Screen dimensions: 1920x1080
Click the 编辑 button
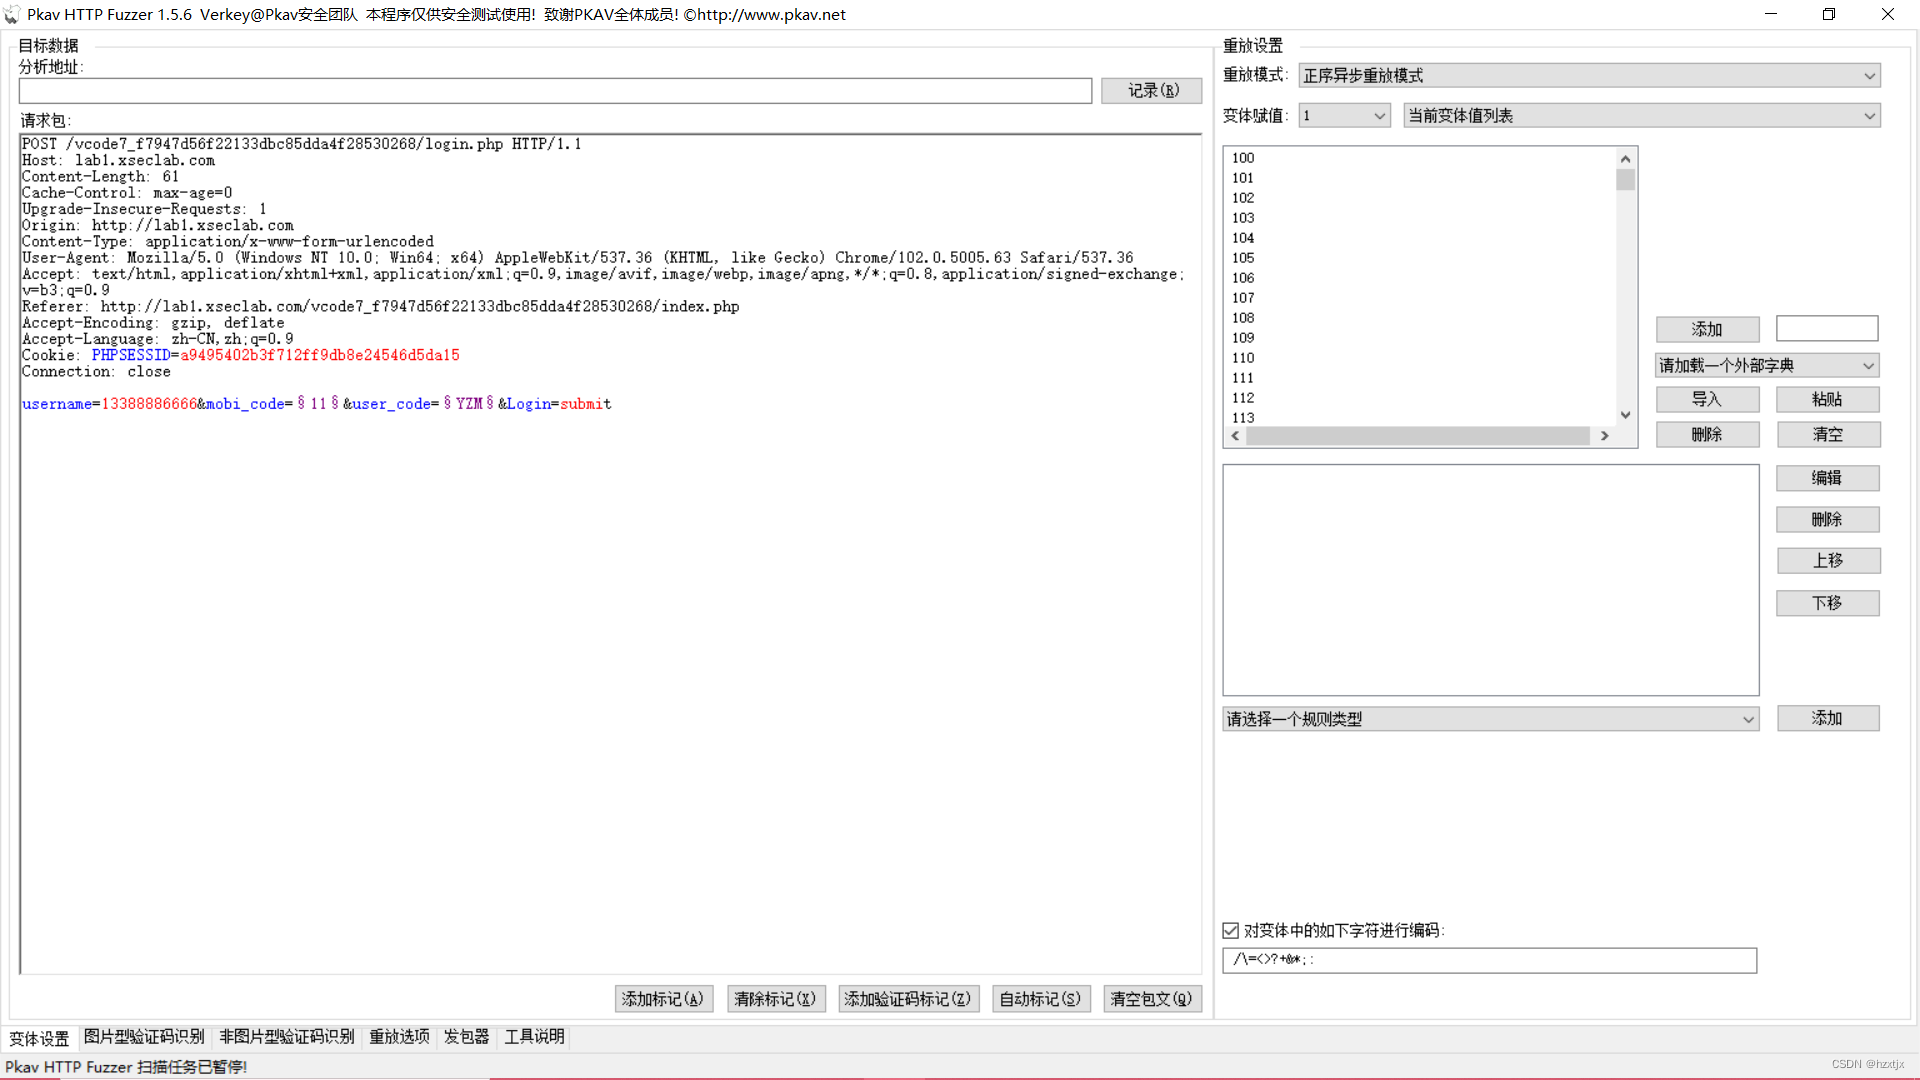coord(1827,479)
